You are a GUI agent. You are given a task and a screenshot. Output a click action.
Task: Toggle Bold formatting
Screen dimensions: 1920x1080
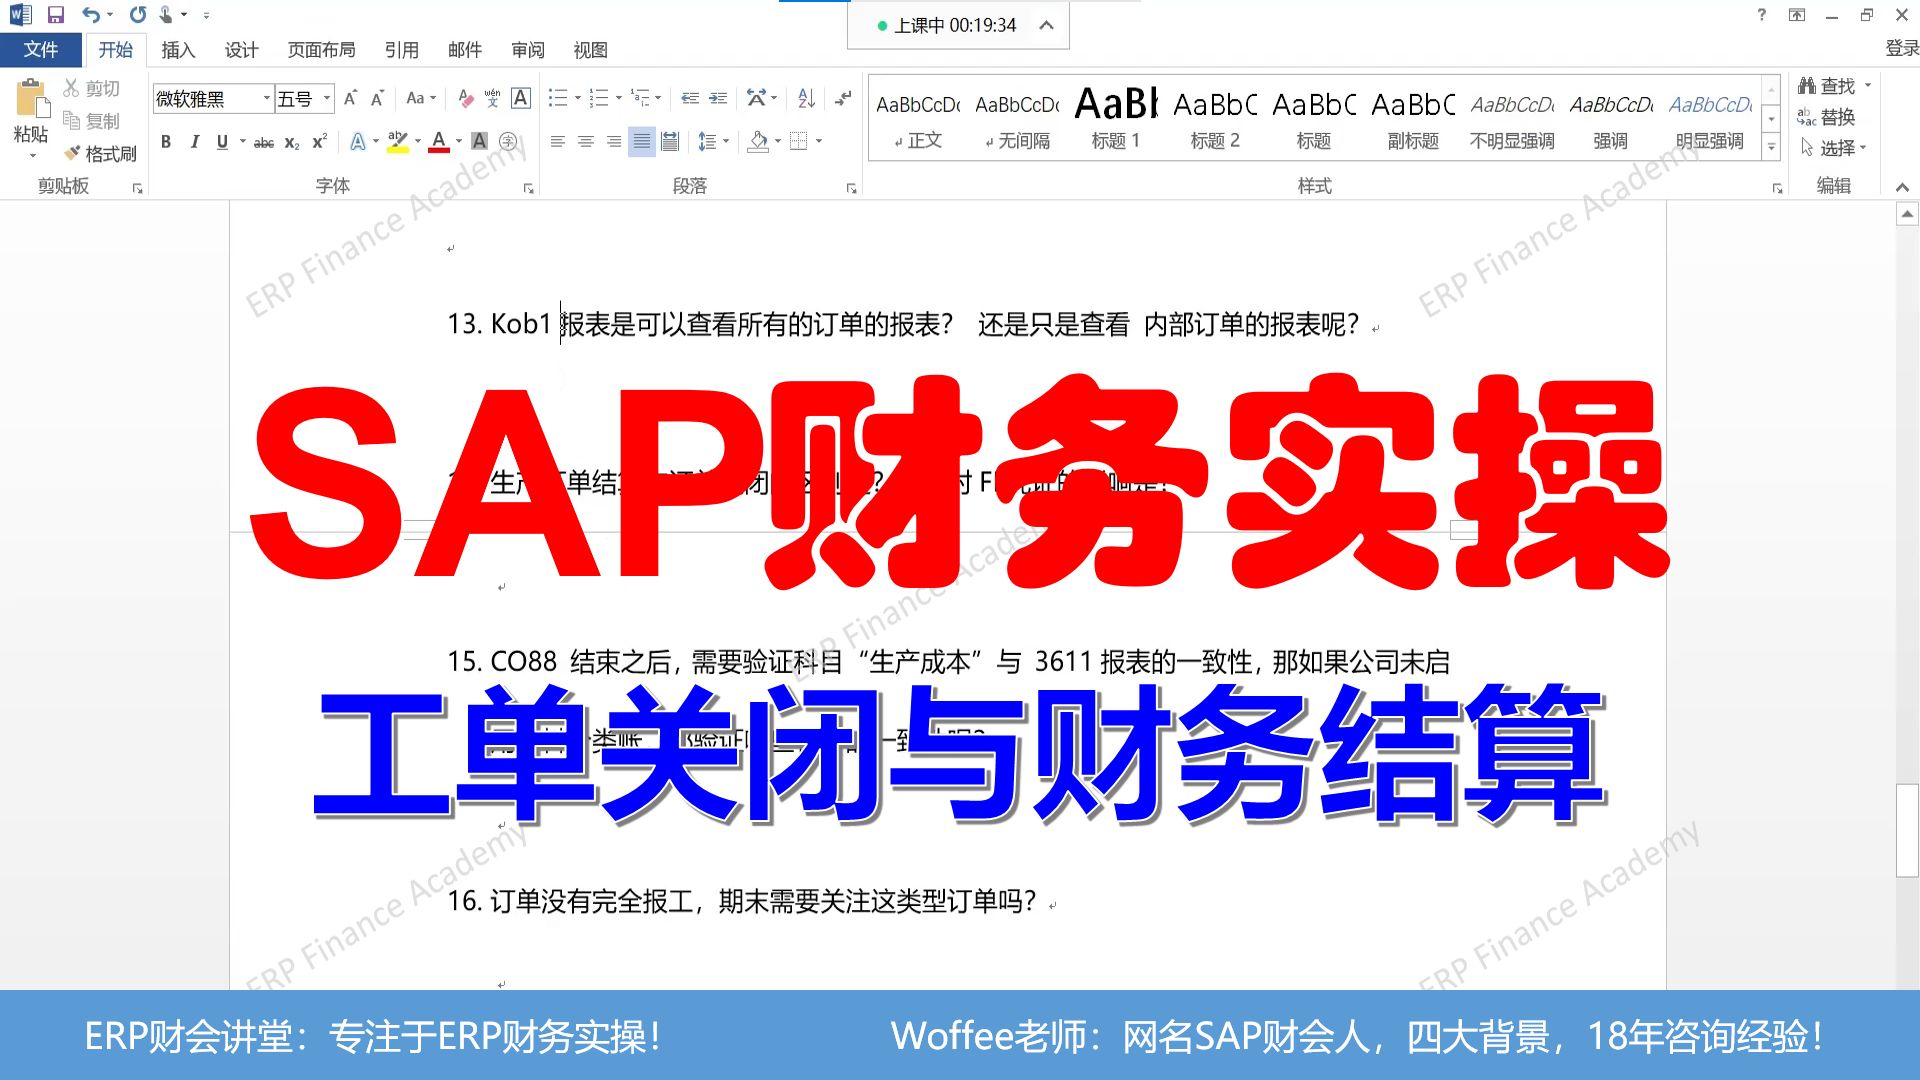pos(166,142)
